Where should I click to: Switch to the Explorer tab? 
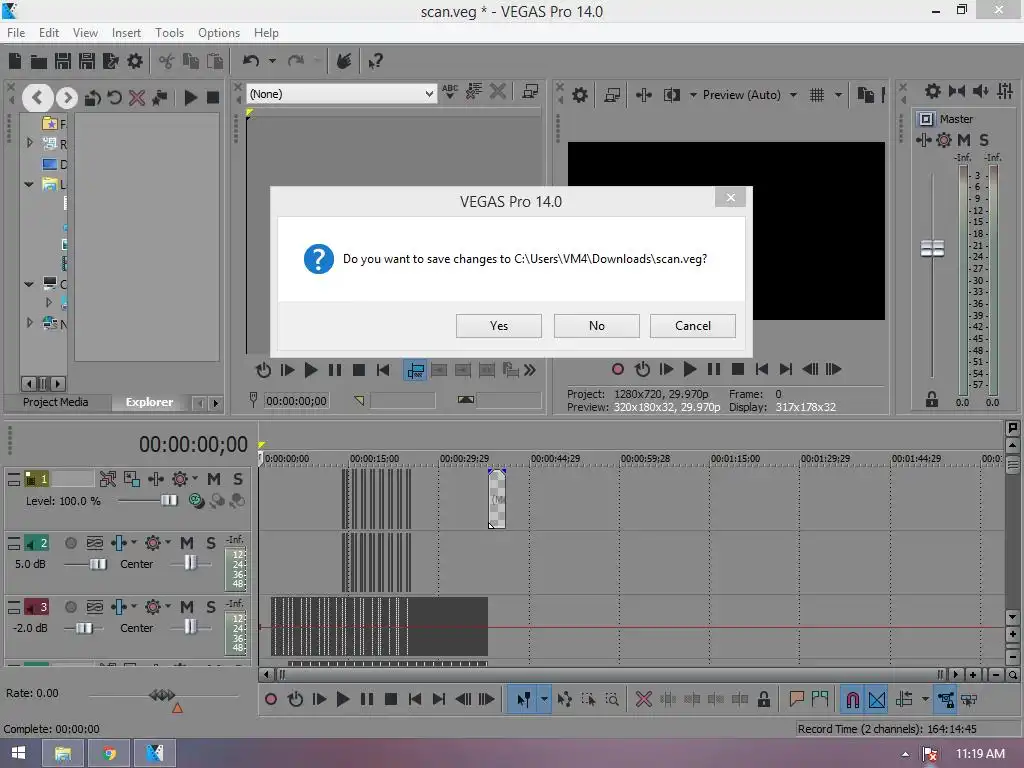click(x=150, y=402)
